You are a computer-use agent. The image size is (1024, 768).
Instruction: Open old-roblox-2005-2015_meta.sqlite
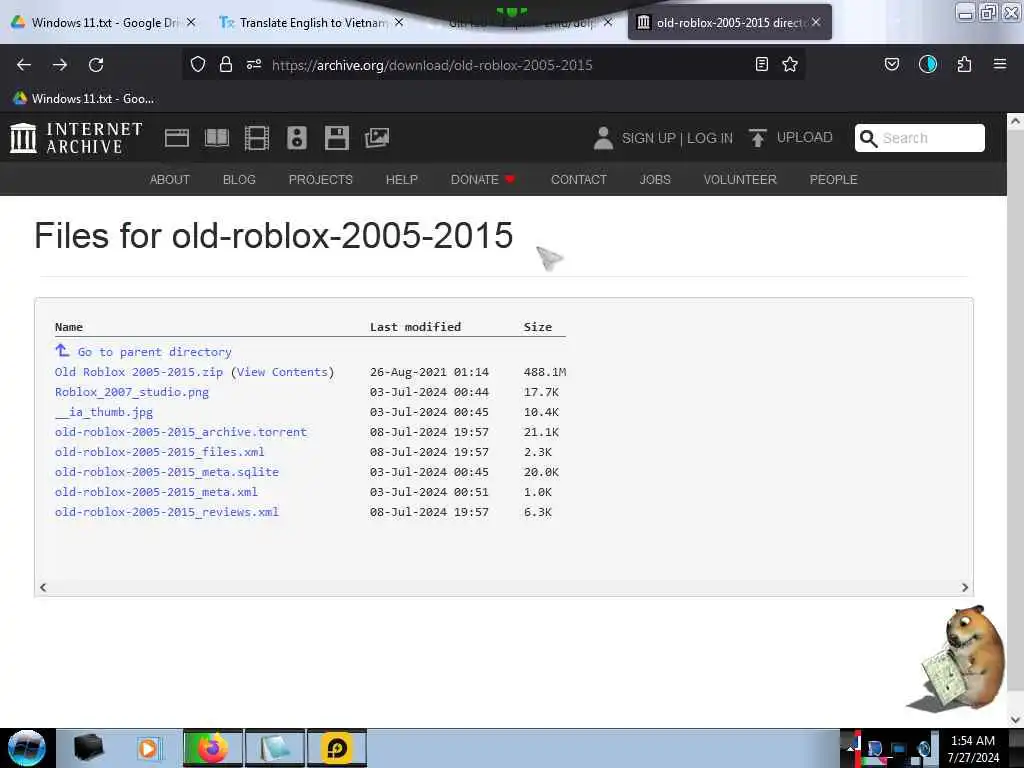[x=167, y=472]
